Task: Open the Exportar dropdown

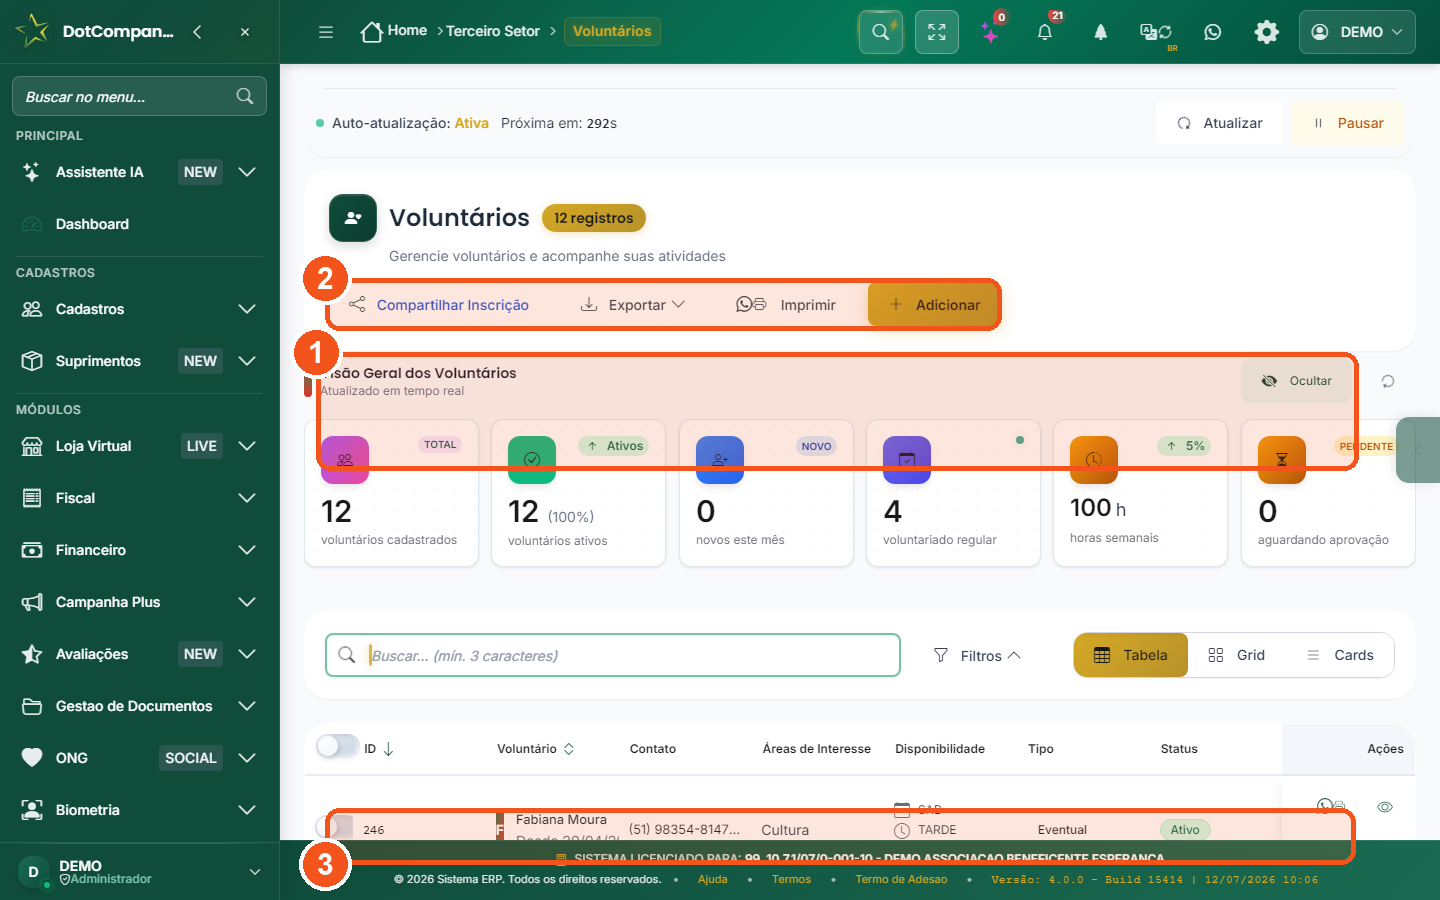Action: (633, 305)
